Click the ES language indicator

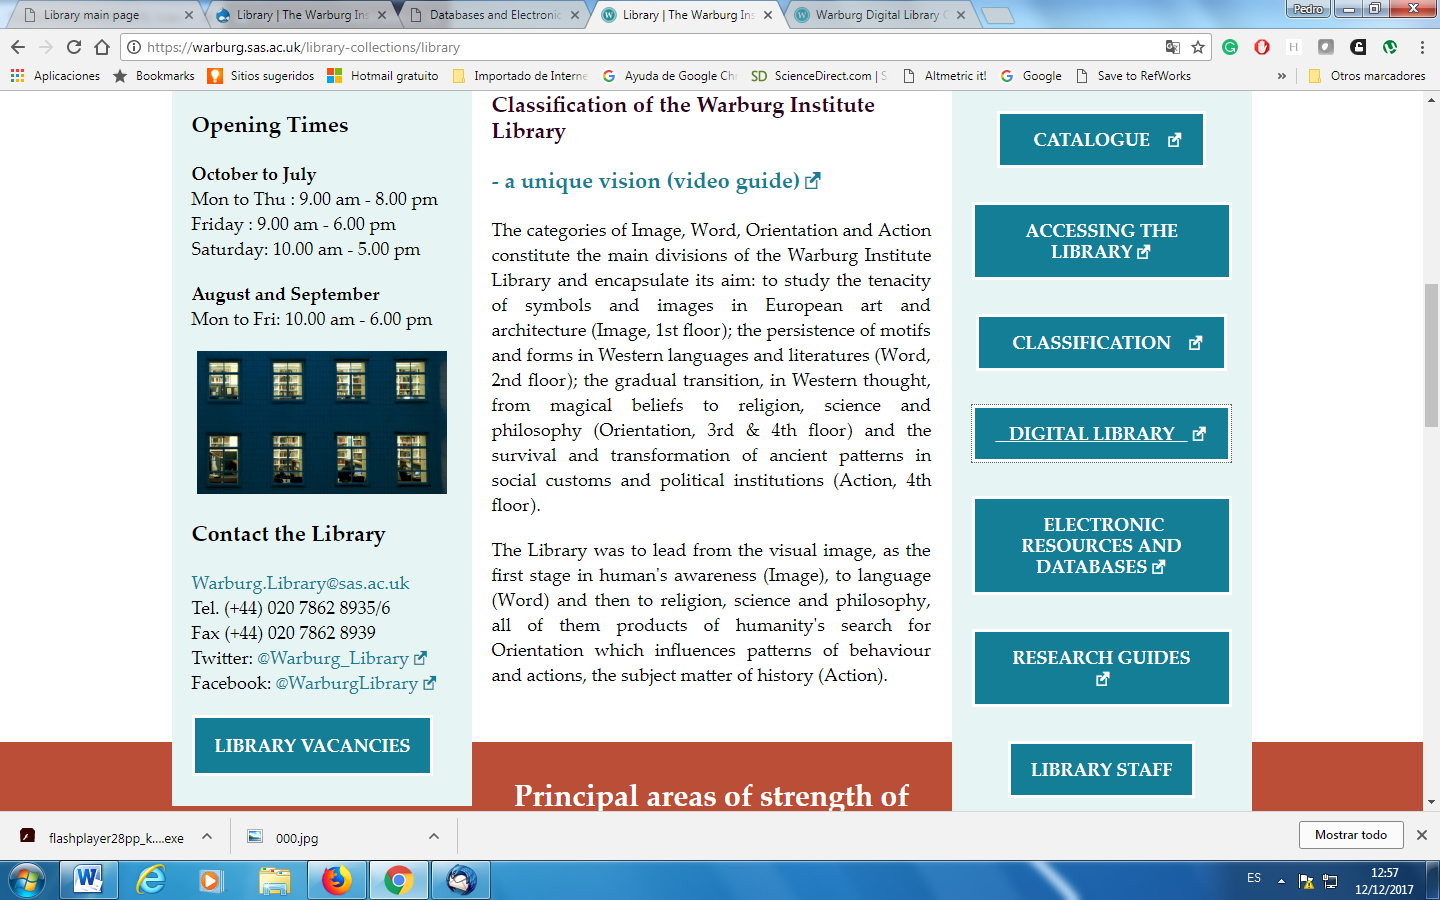coord(1254,878)
